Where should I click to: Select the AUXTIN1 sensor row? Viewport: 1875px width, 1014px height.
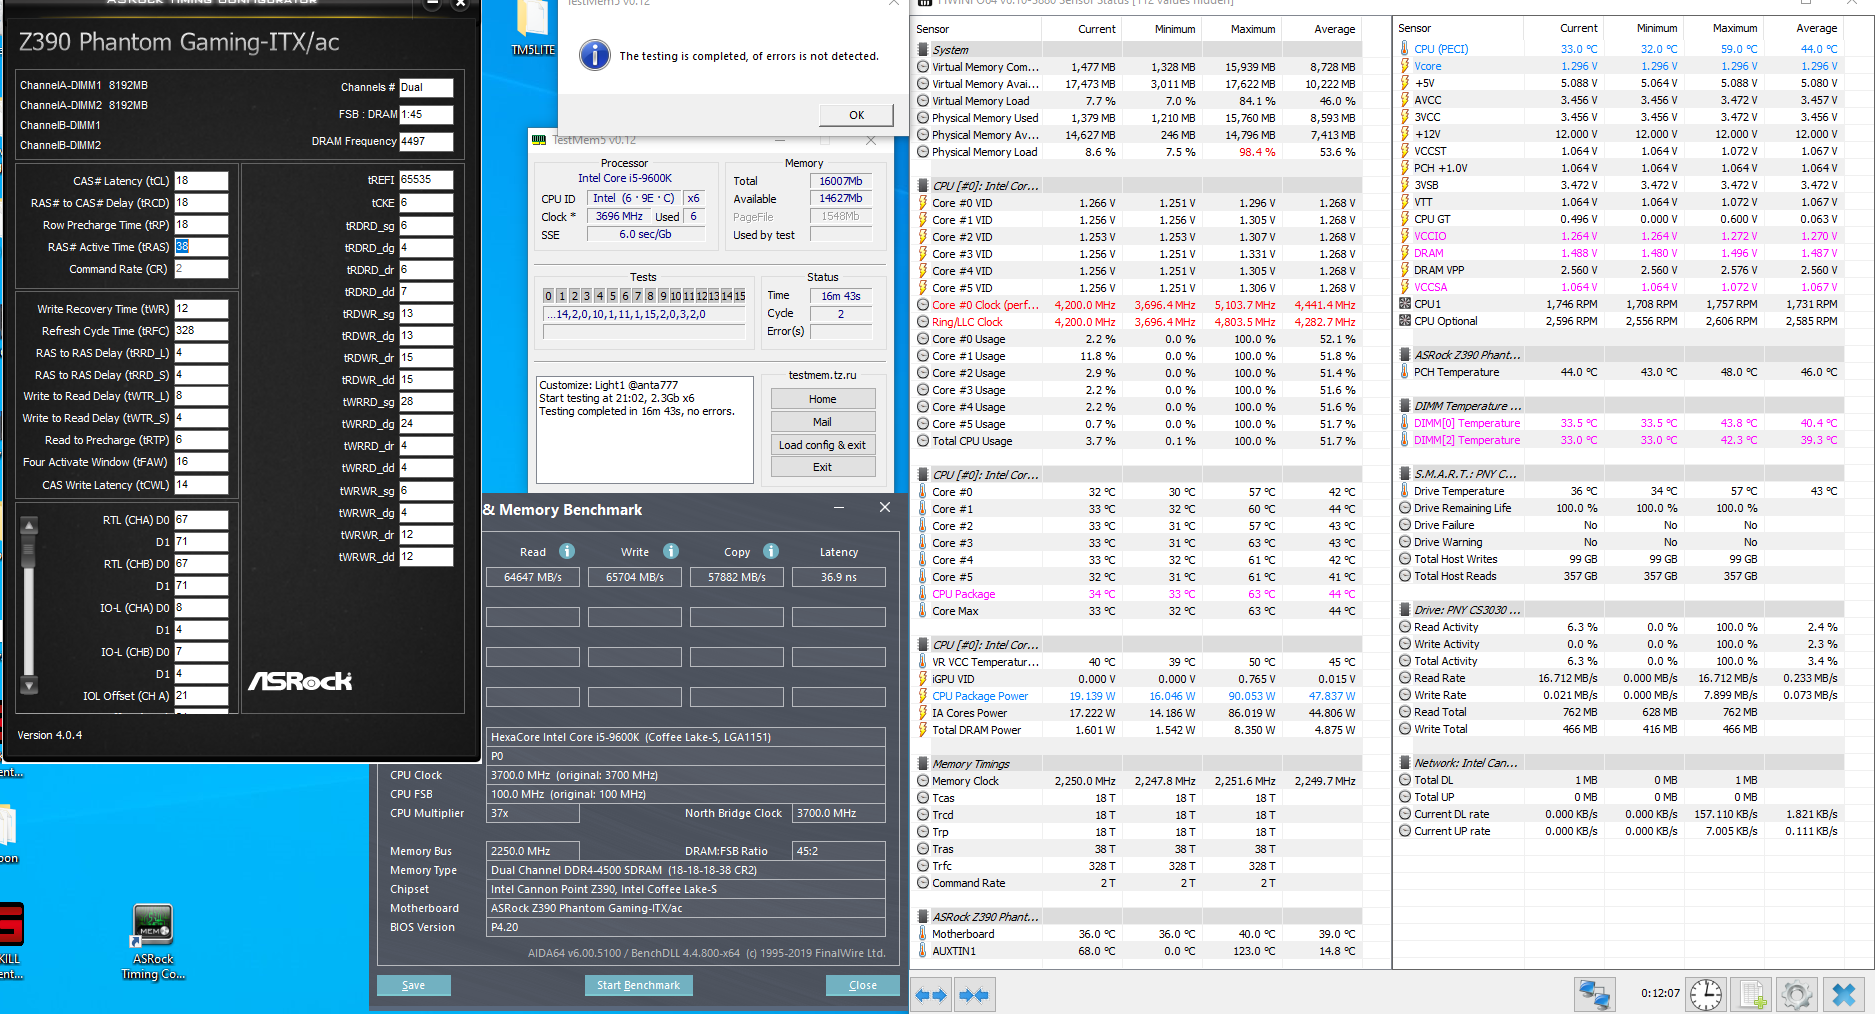coord(1137,951)
